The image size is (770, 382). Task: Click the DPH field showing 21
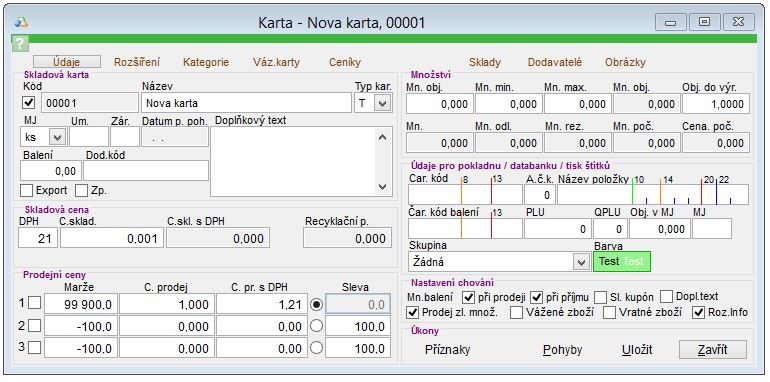pos(38,238)
